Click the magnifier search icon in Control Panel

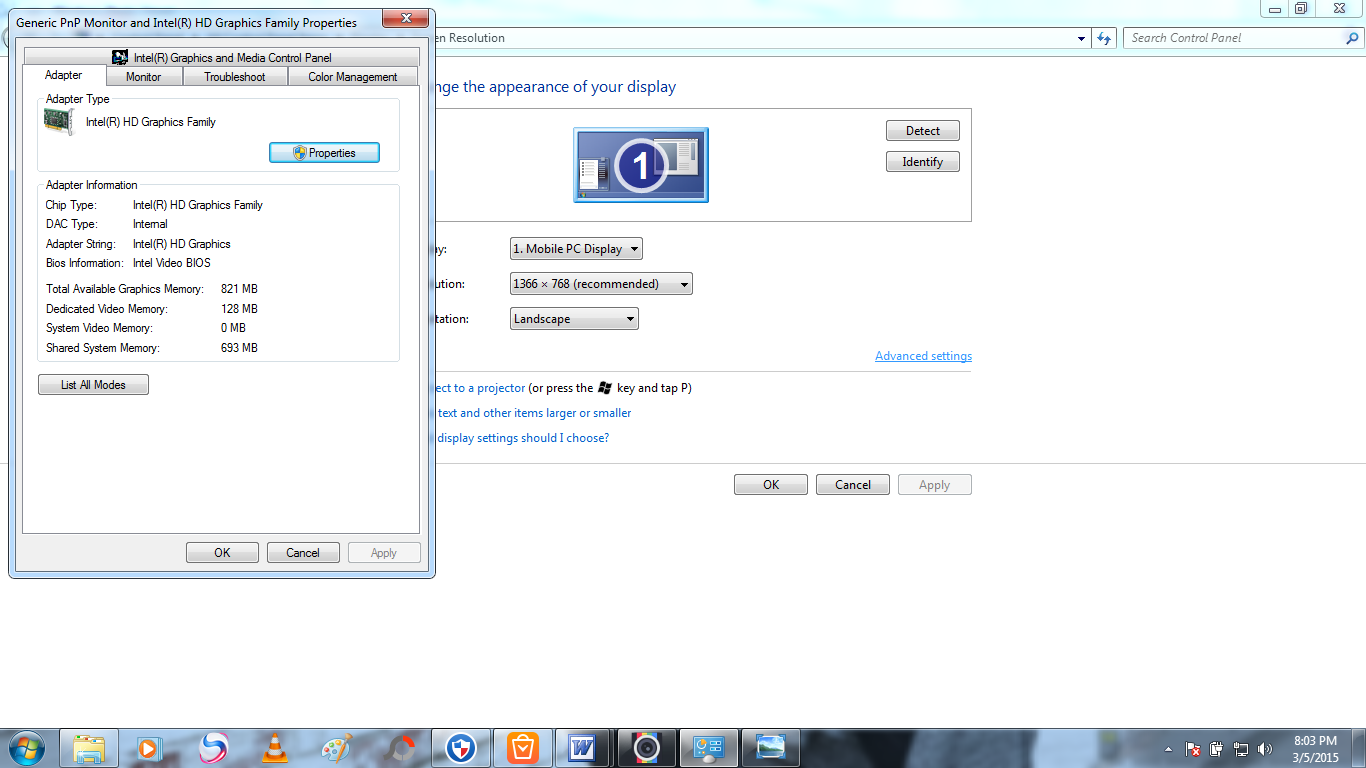tap(1352, 38)
